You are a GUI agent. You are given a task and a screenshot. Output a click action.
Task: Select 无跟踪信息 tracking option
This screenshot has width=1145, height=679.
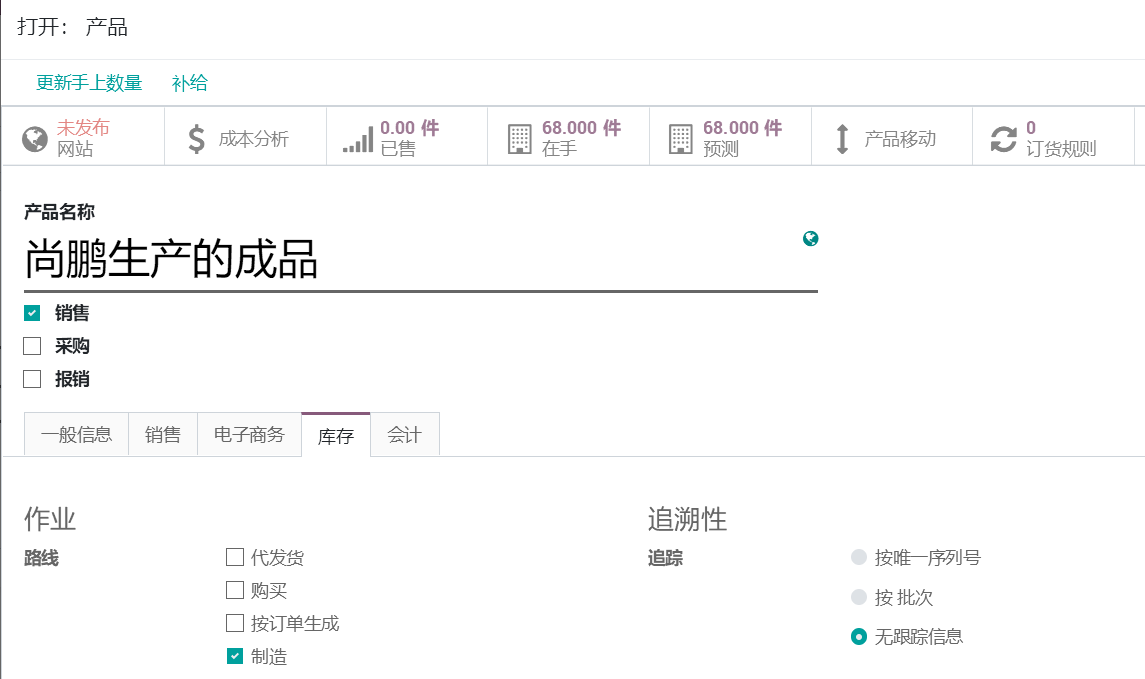pyautogui.click(x=859, y=637)
